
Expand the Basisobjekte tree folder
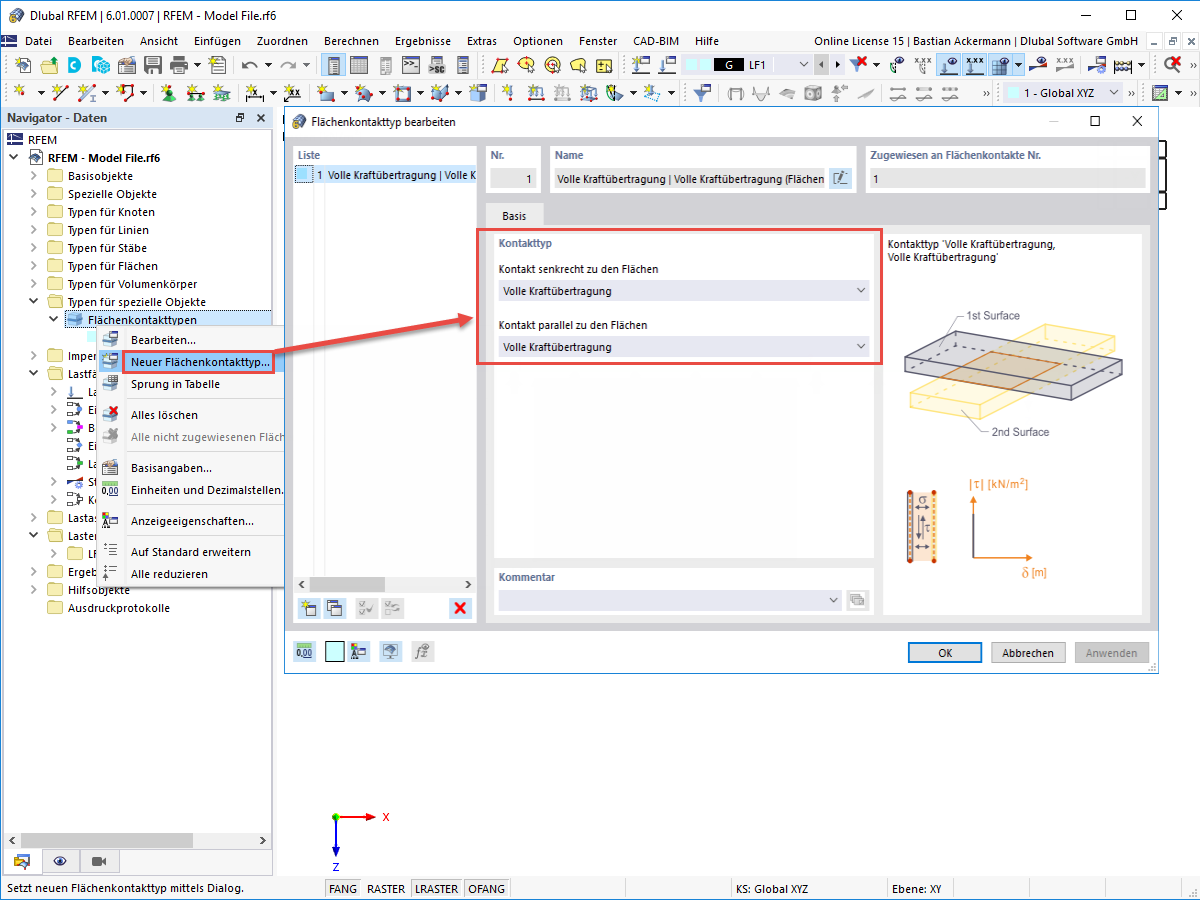coord(34,176)
